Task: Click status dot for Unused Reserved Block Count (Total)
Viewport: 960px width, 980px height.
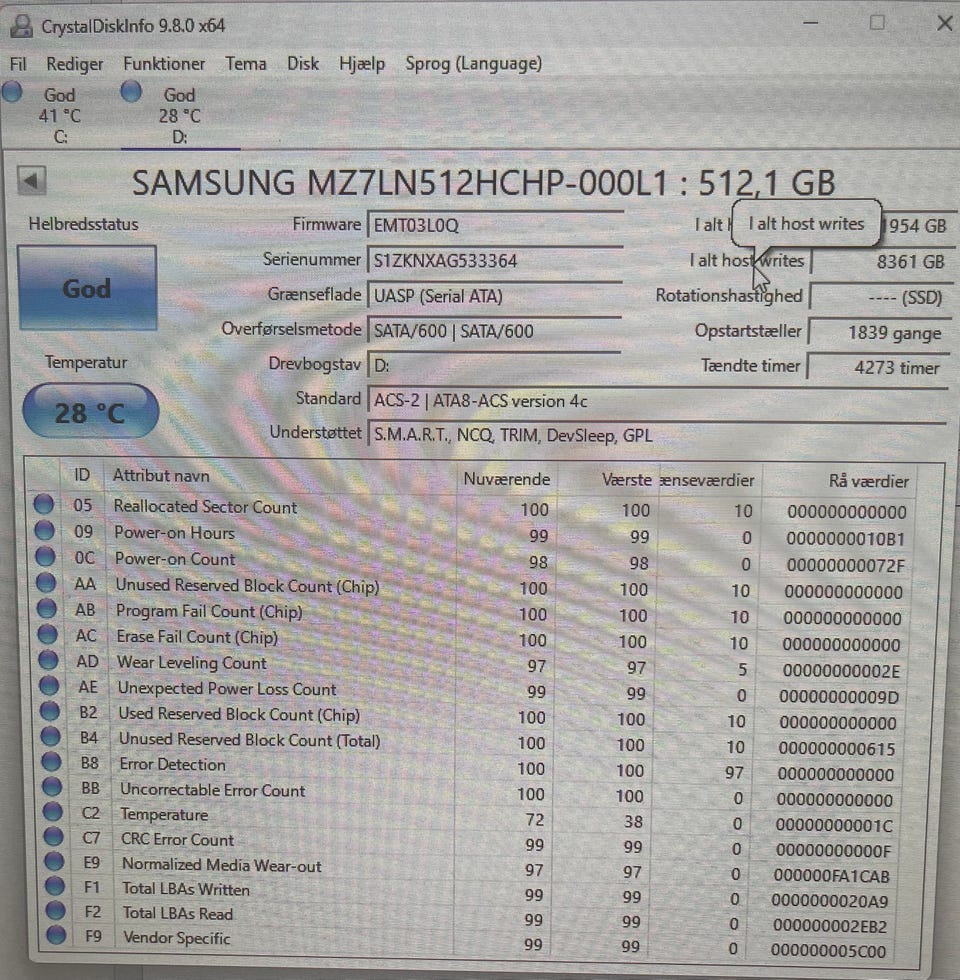Action: click(x=50, y=737)
